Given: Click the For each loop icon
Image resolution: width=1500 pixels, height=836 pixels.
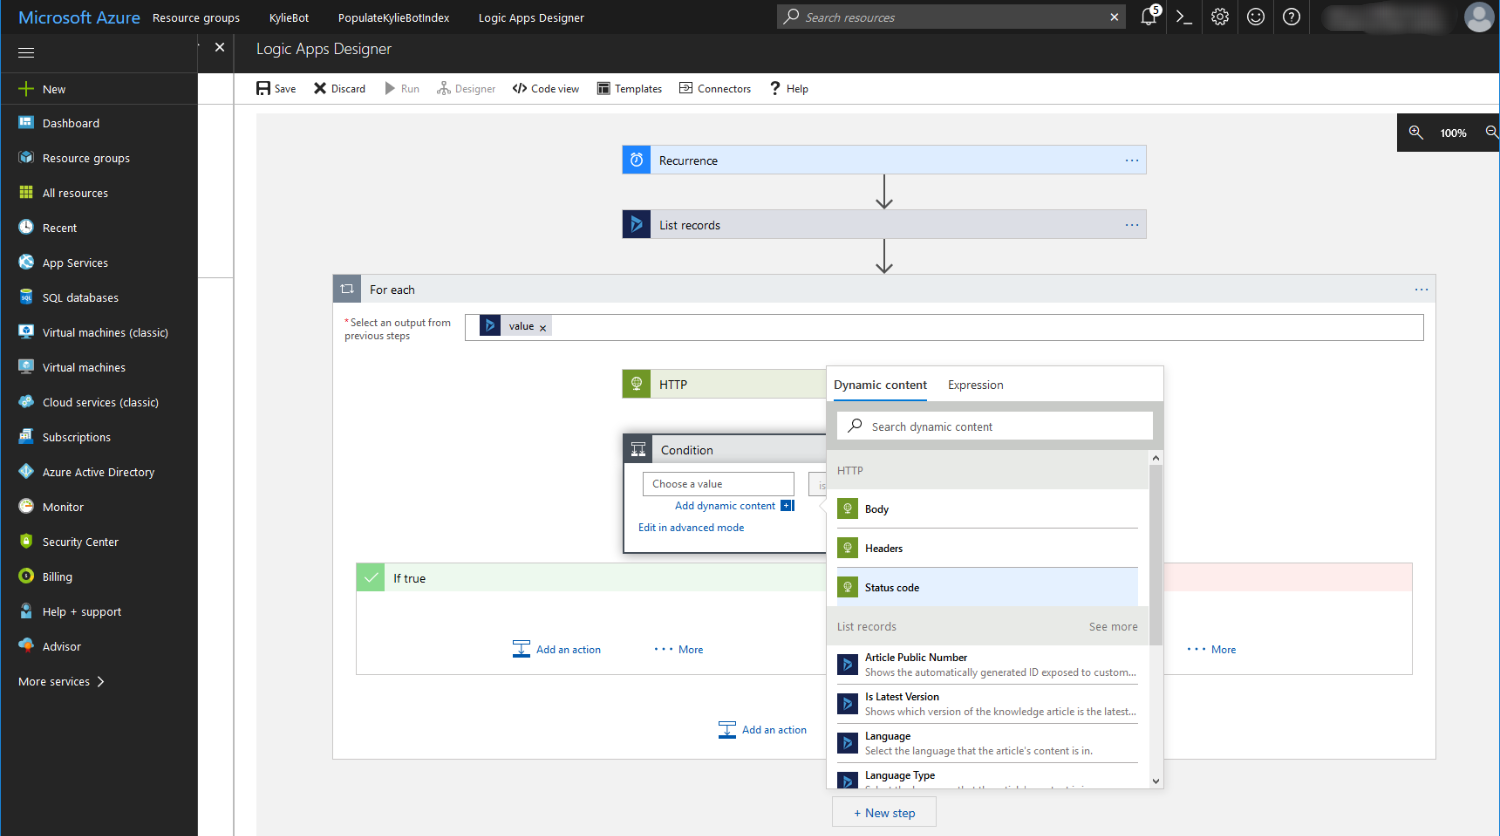Looking at the screenshot, I should pos(347,289).
